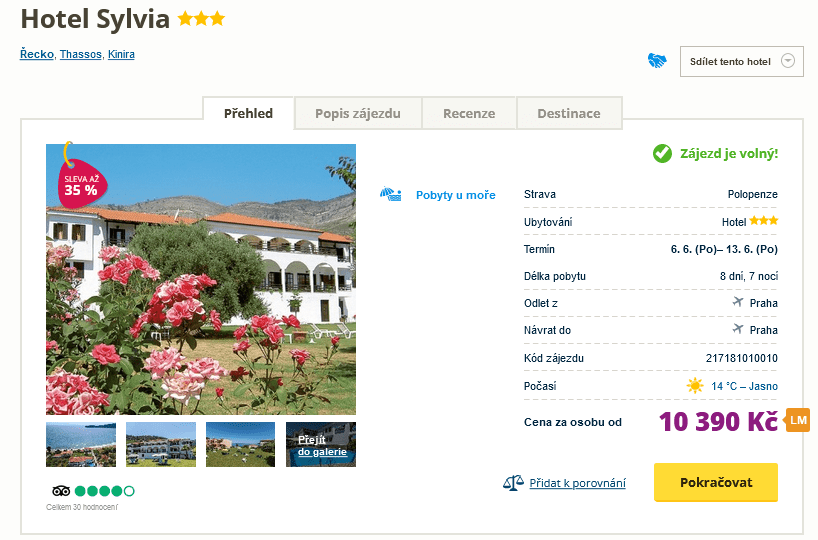
Task: Follow the Řecko breadcrumb link
Action: click(37, 54)
